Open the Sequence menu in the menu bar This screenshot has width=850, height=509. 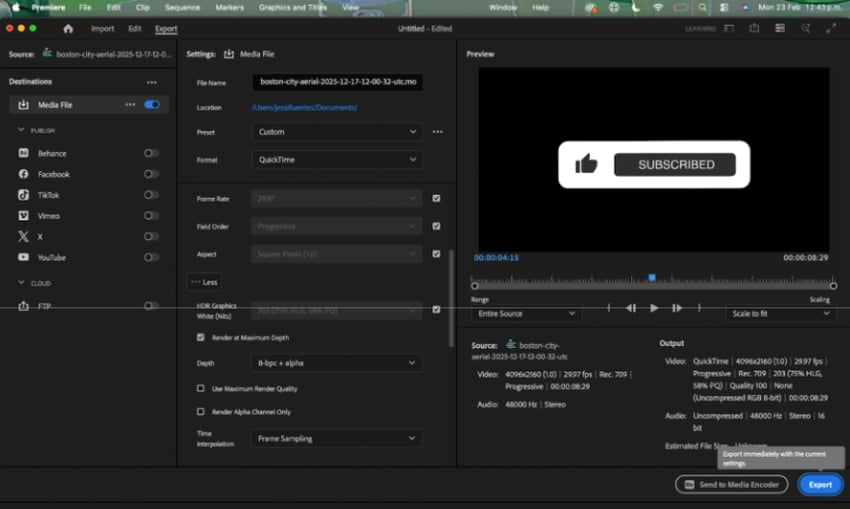click(181, 7)
